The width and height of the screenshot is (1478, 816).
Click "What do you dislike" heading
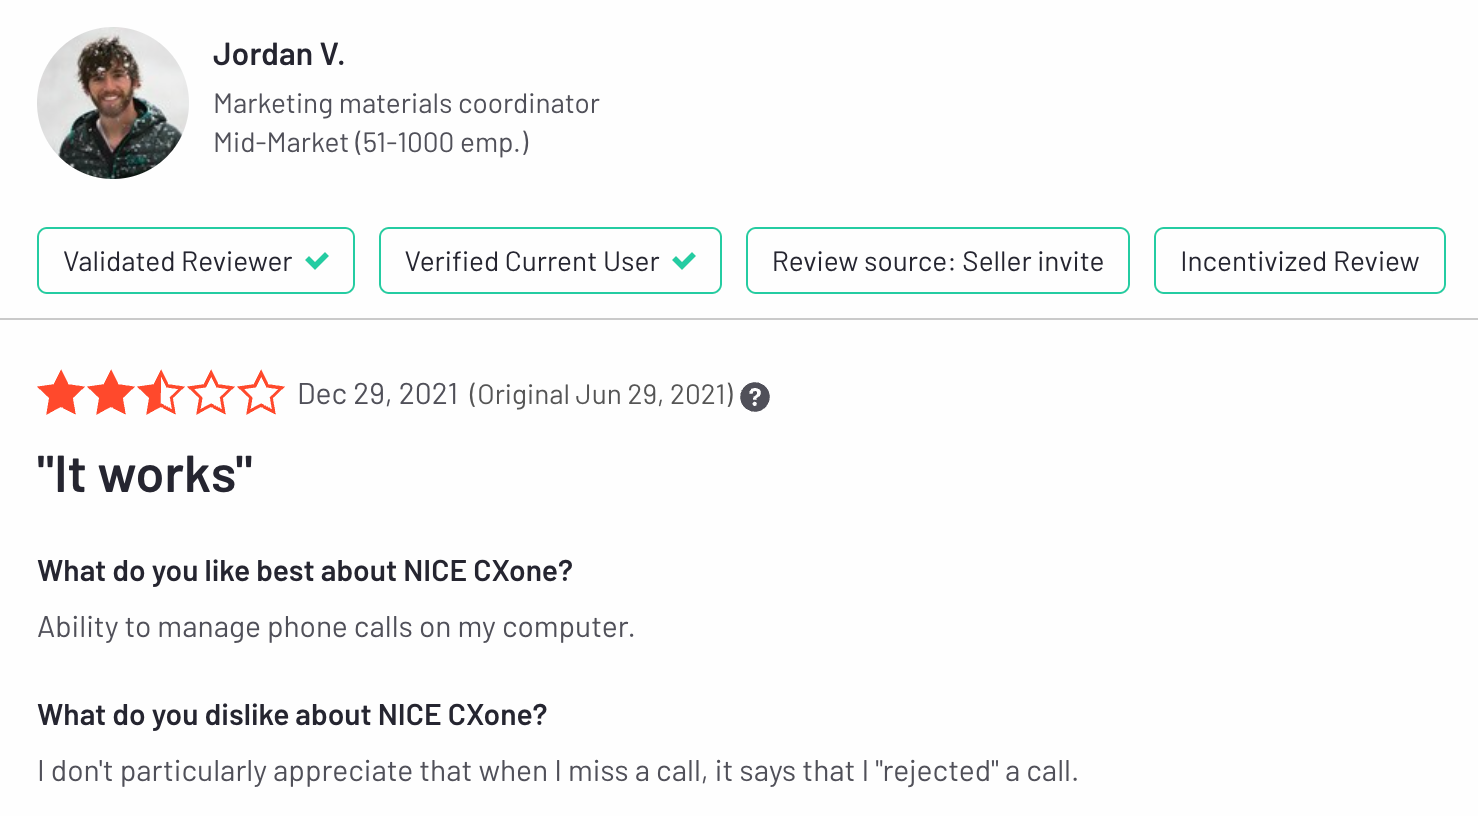(x=292, y=715)
